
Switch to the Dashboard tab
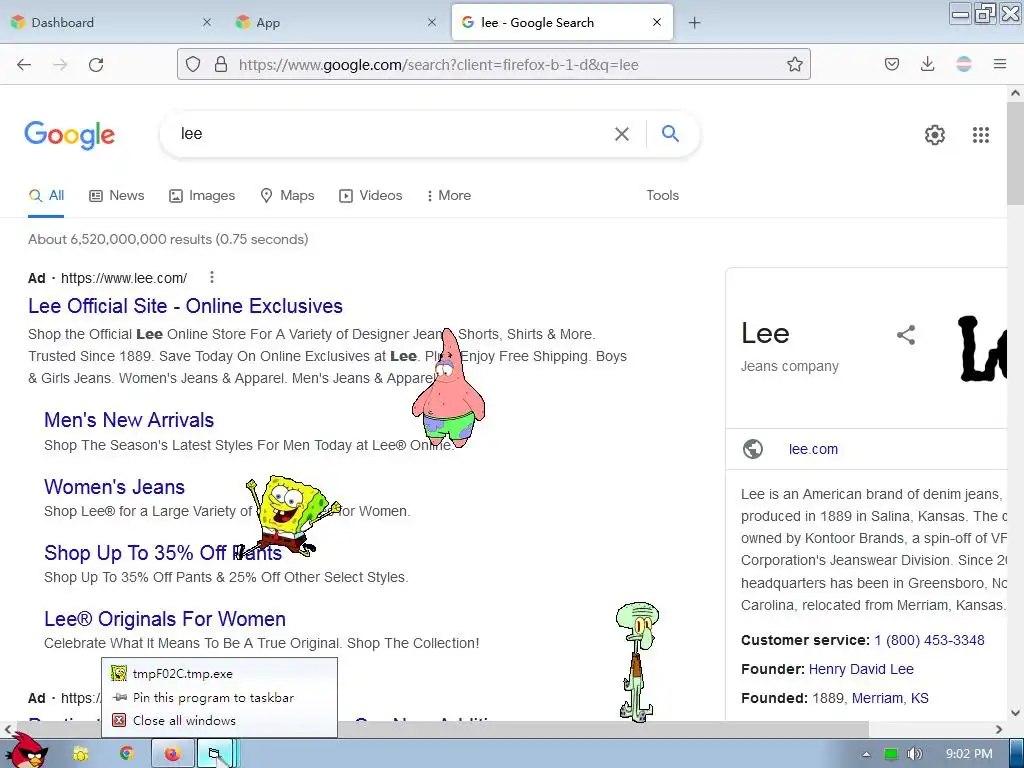pyautogui.click(x=112, y=22)
